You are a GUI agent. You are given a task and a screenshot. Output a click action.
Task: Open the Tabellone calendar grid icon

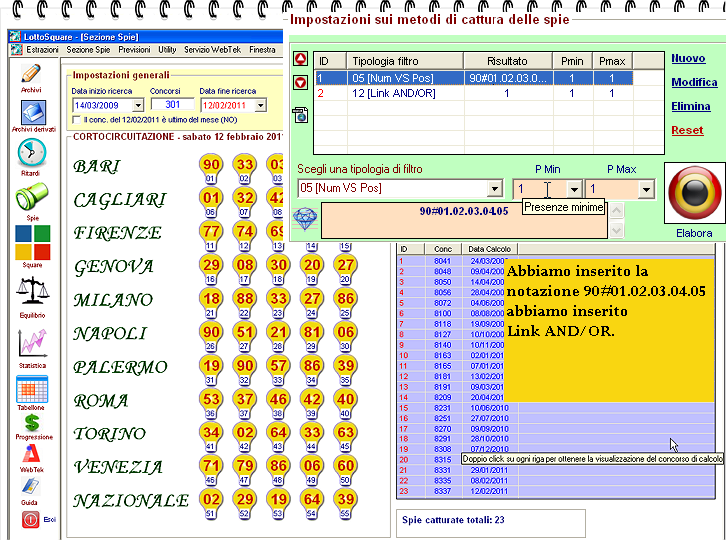click(x=31, y=388)
